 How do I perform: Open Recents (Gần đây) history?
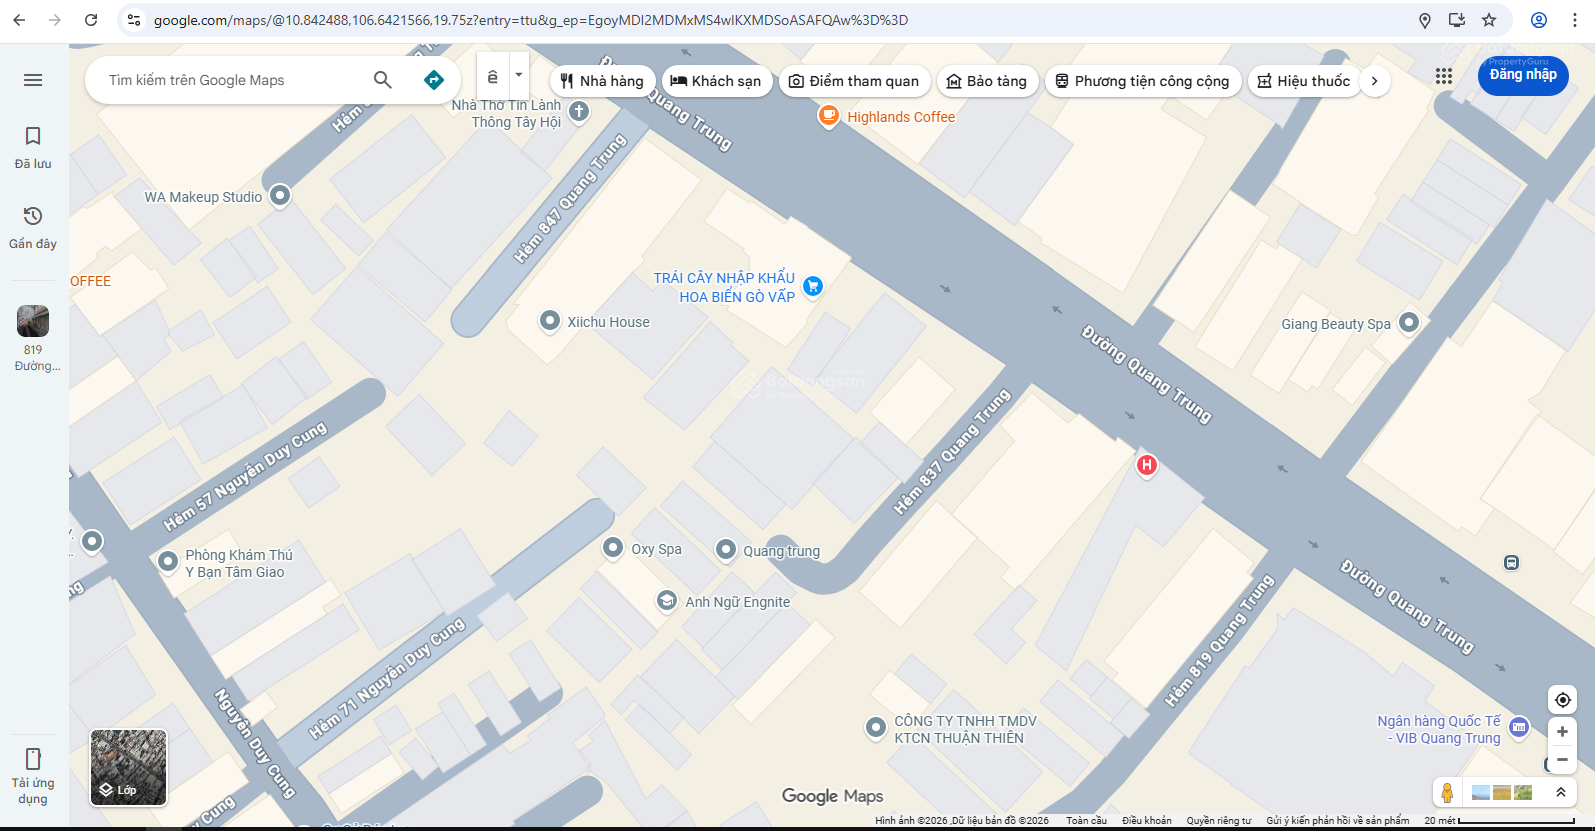[x=33, y=227]
